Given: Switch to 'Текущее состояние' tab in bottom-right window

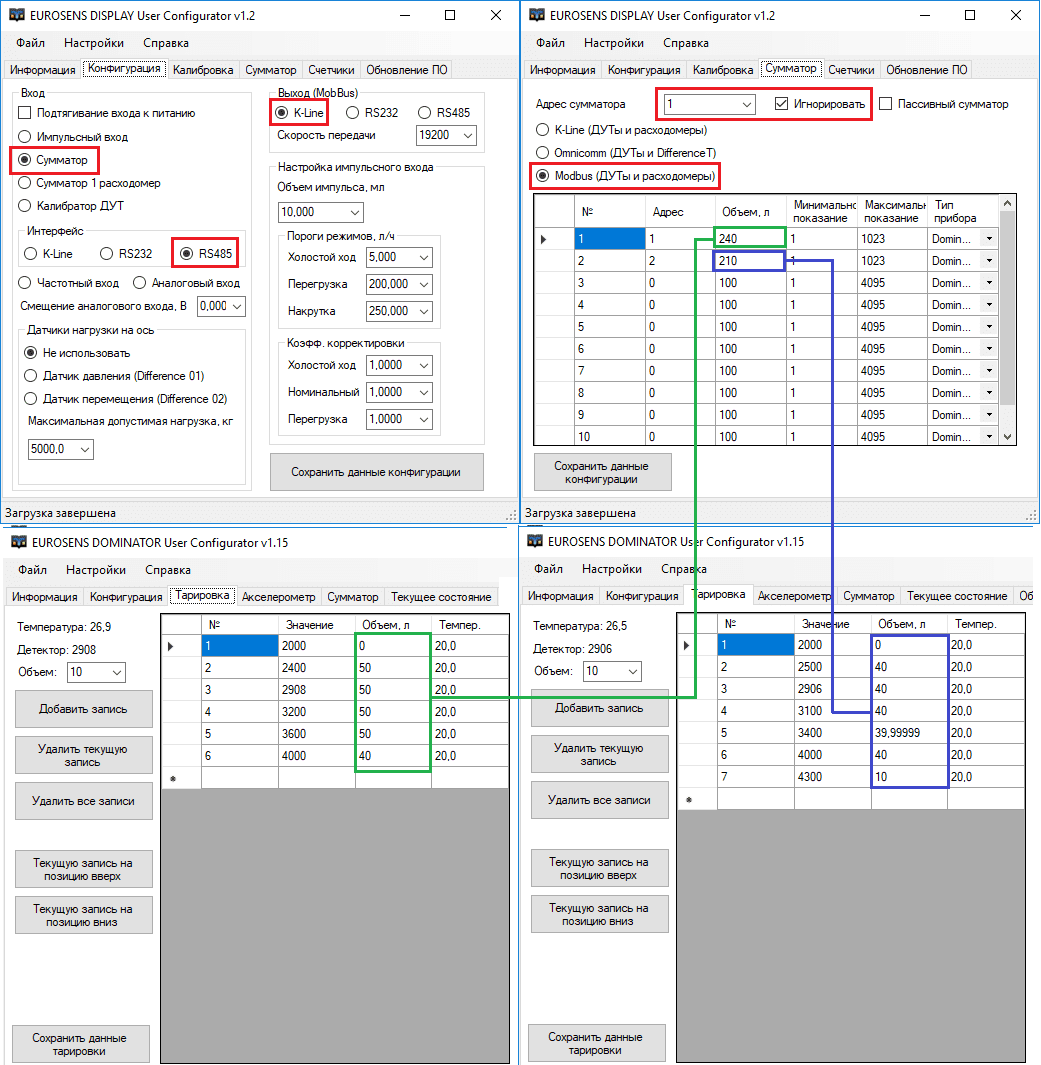Looking at the screenshot, I should [957, 596].
